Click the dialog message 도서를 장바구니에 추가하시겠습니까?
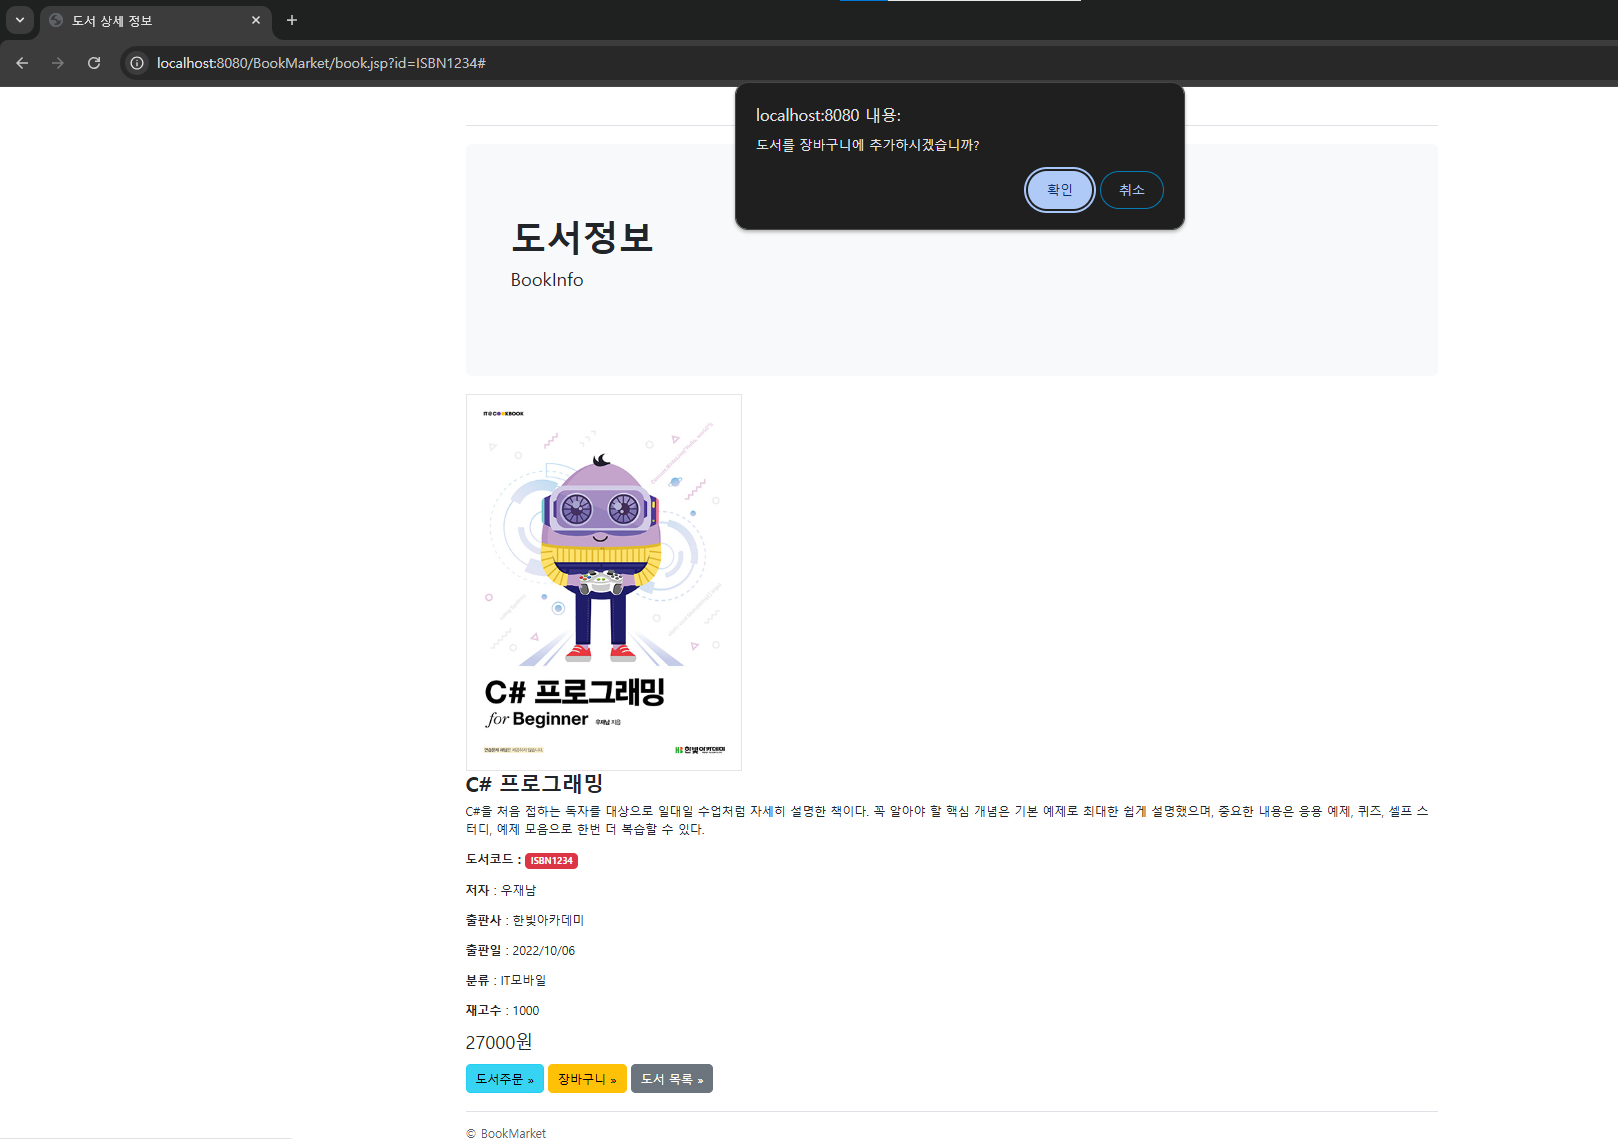1618x1139 pixels. point(867,145)
